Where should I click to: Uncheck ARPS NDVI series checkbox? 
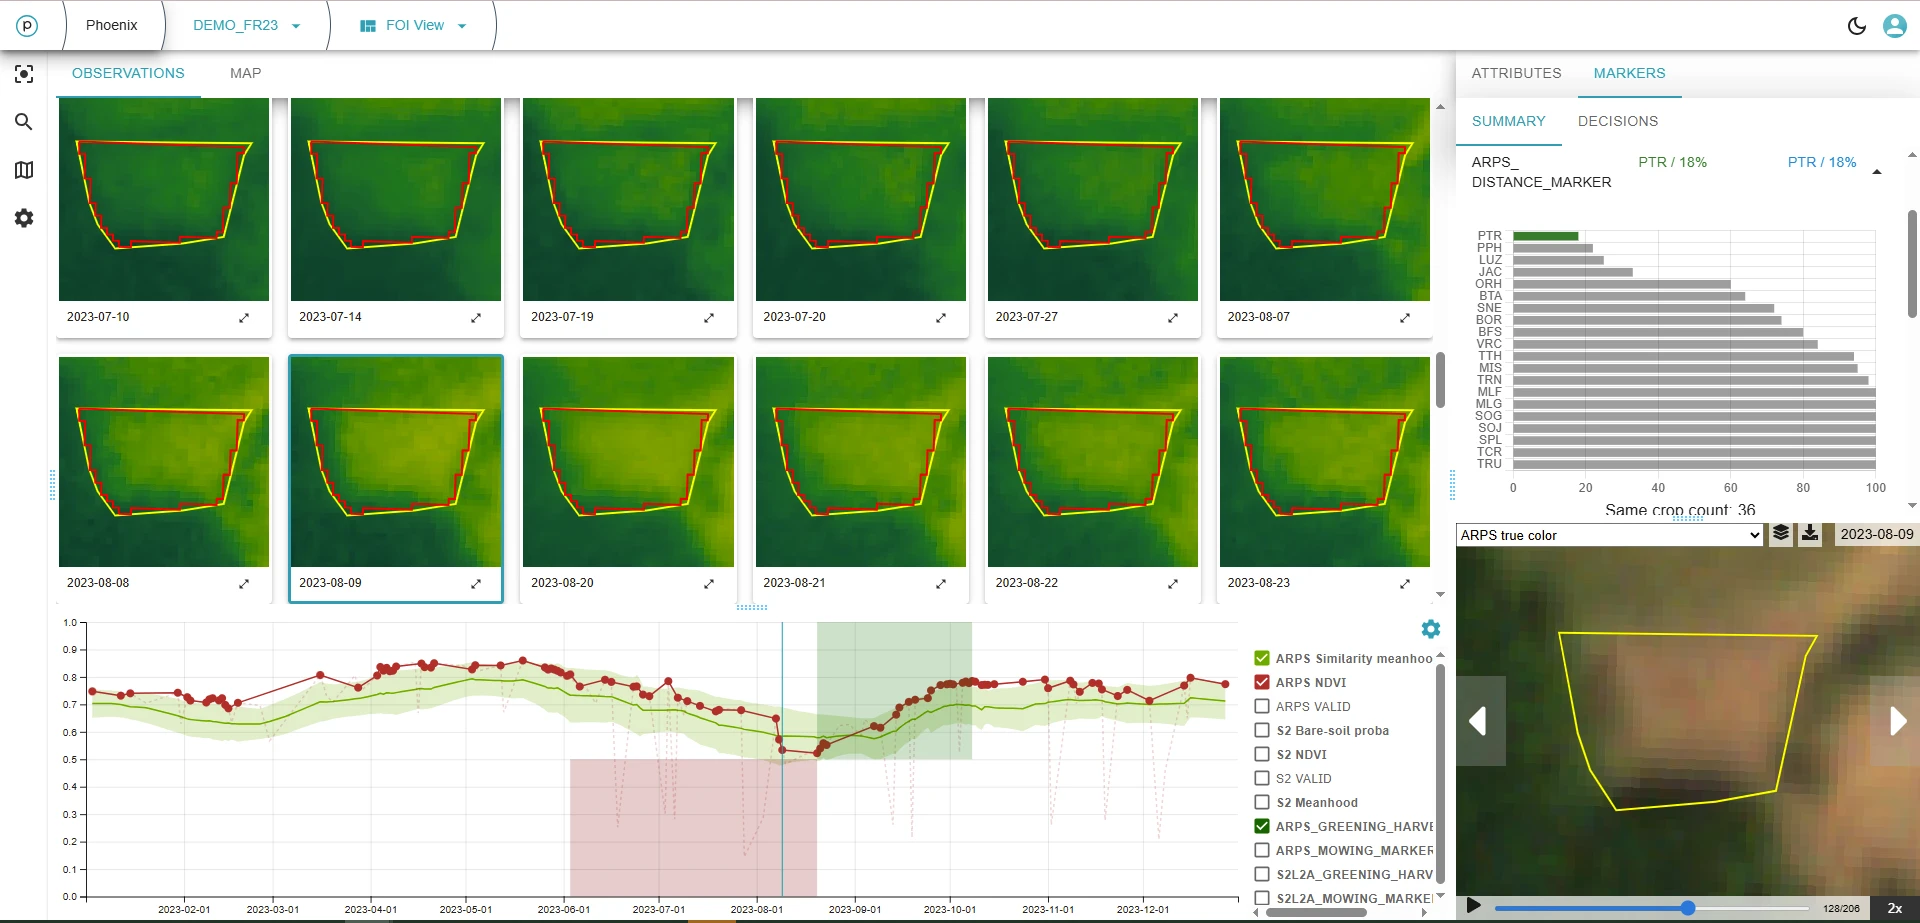[1262, 682]
